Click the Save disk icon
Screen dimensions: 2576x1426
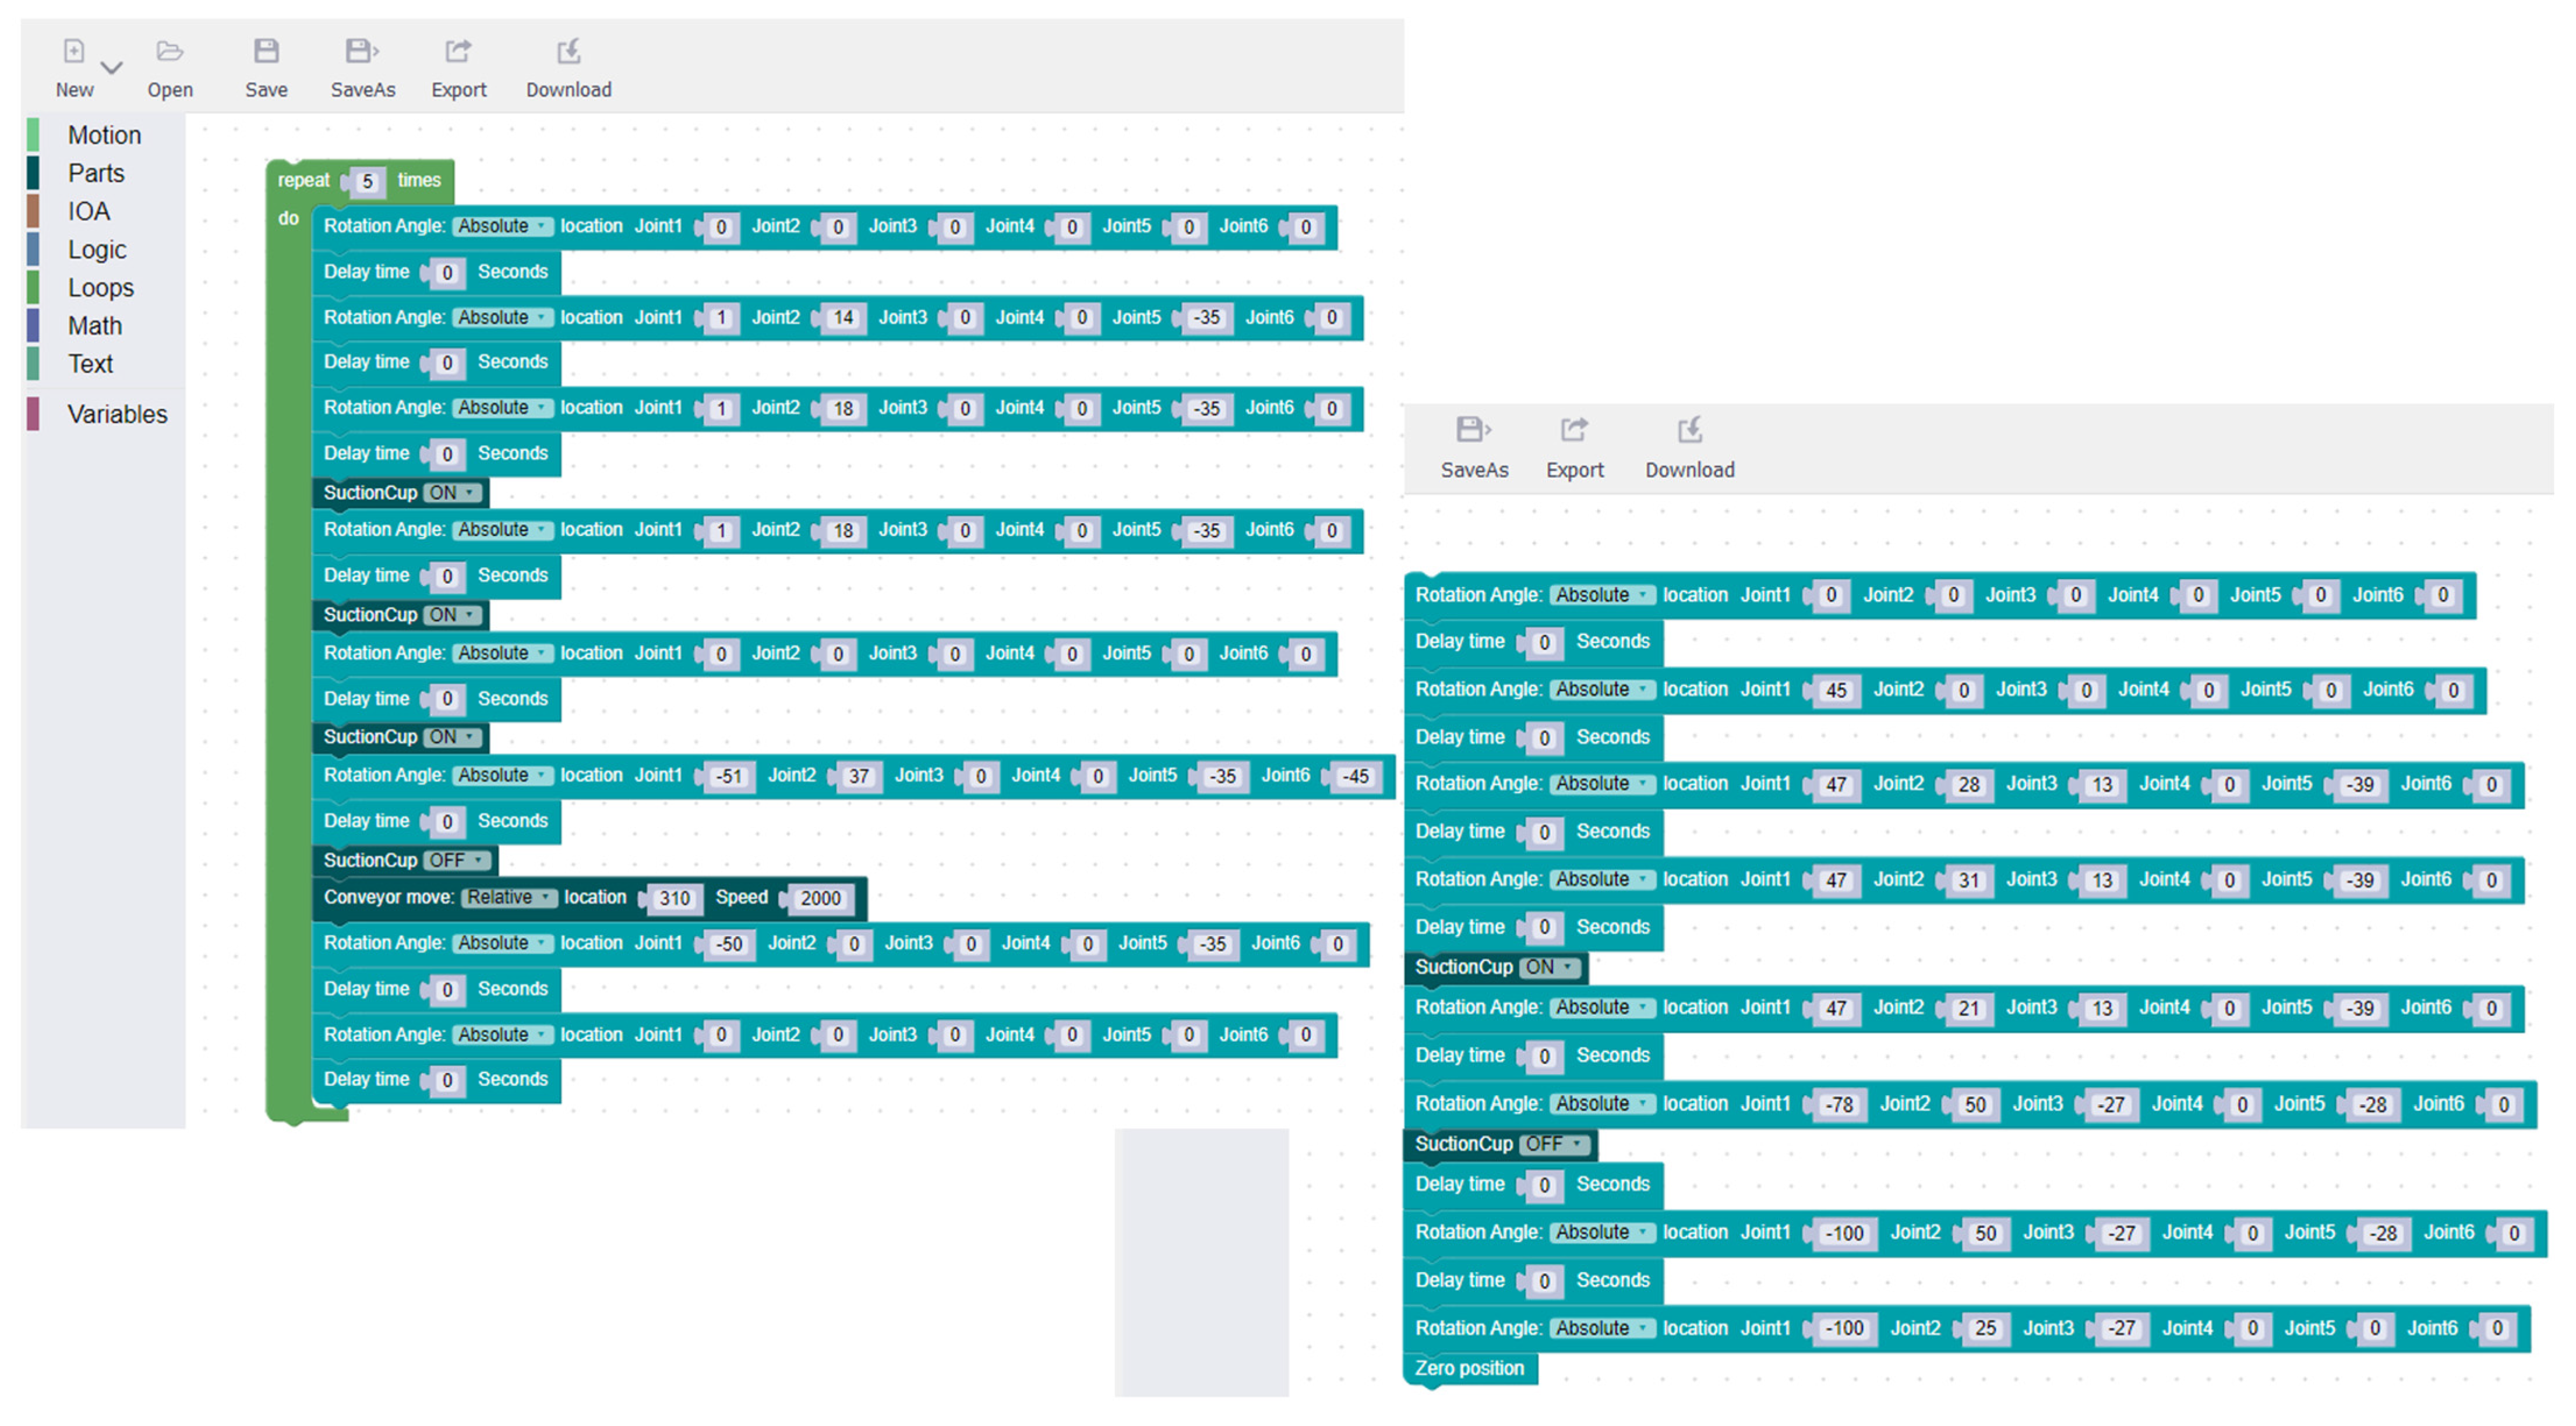click(266, 51)
